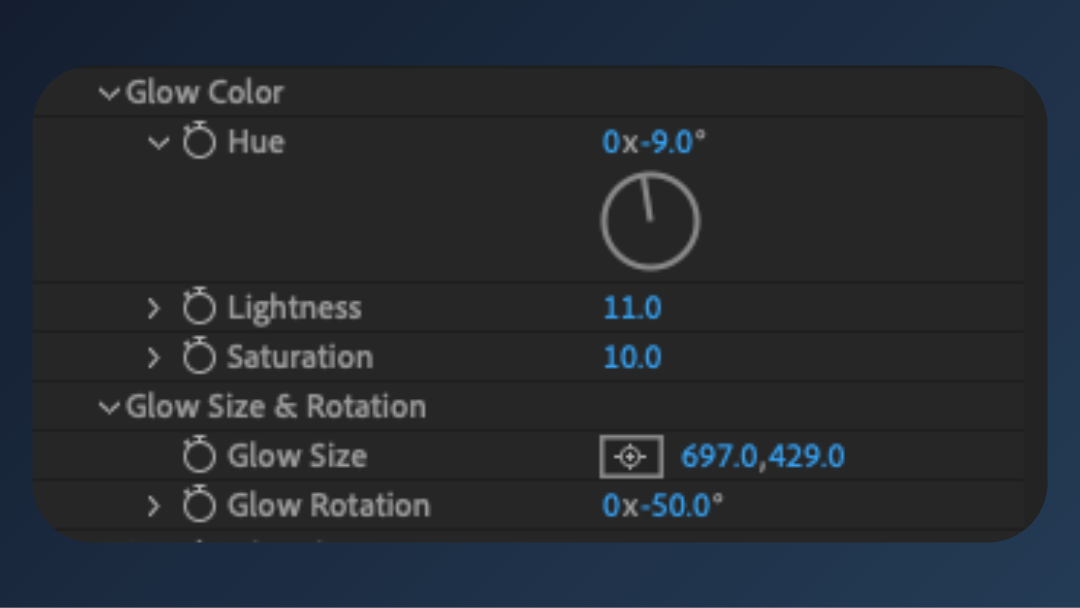Select the Glow Color group label

click(x=205, y=93)
